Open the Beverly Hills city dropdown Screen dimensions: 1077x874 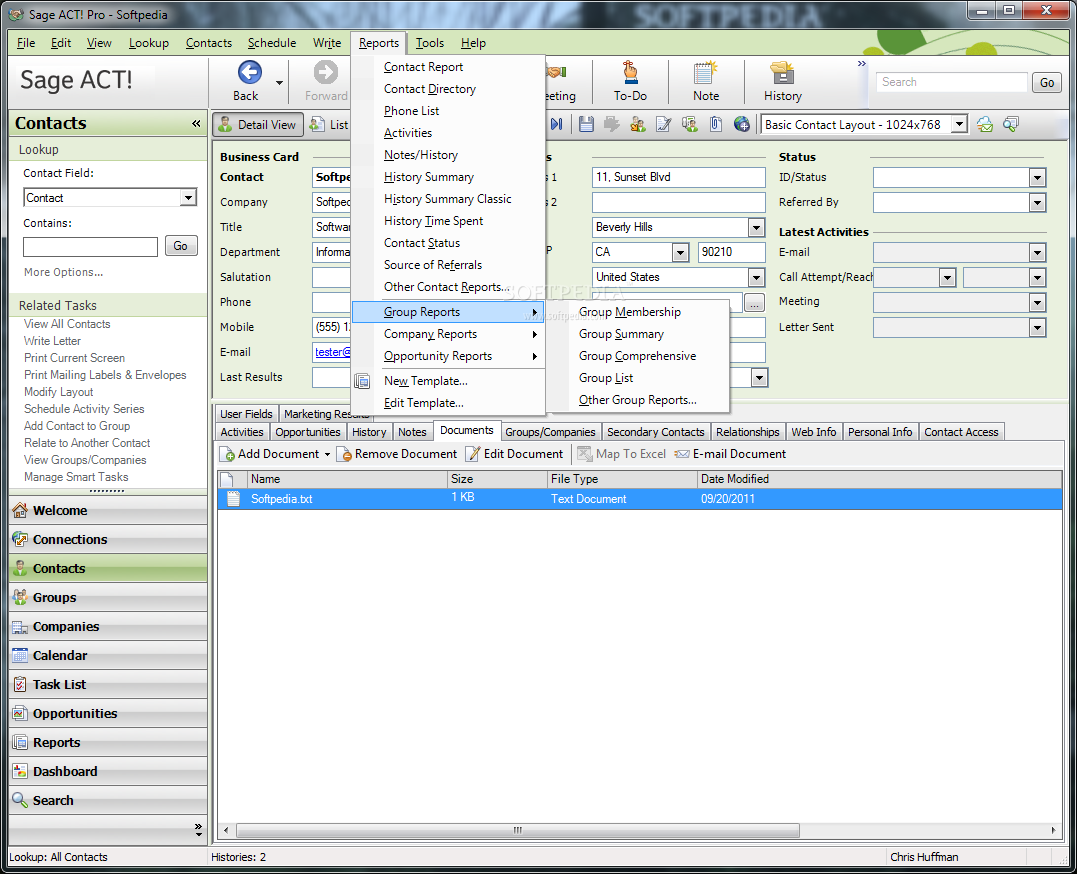click(756, 227)
